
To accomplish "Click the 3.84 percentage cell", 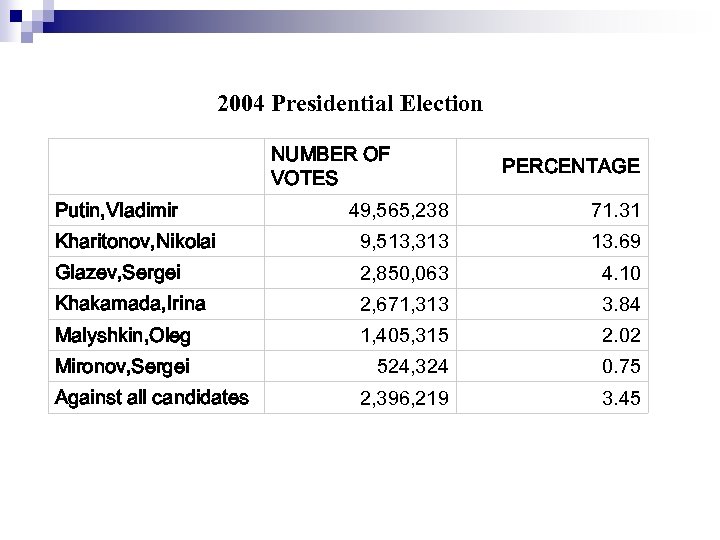I will point(623,305).
